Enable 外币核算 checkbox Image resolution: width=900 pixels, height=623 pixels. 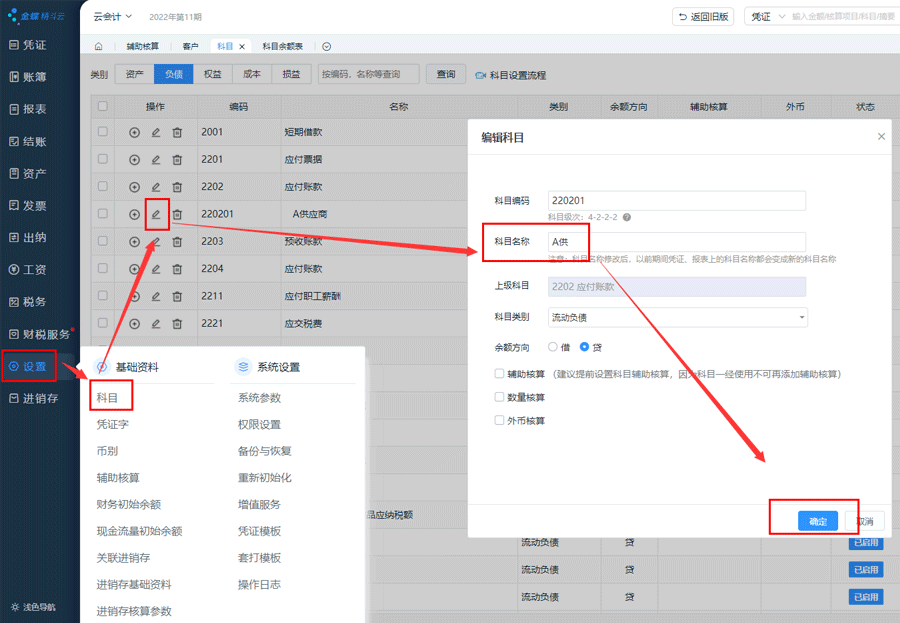click(499, 420)
